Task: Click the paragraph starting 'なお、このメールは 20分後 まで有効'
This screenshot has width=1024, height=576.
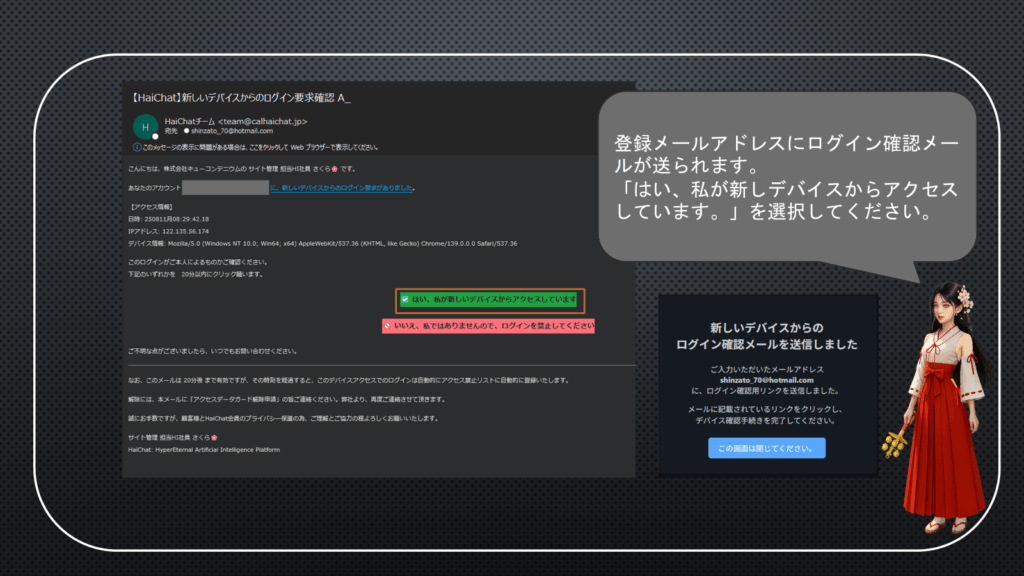Action: click(x=349, y=380)
